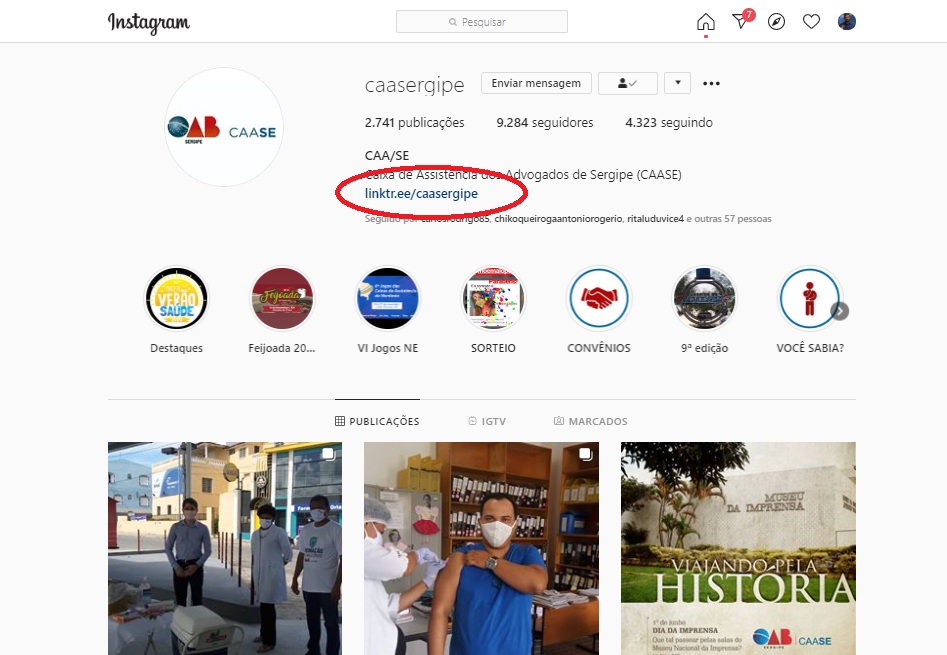This screenshot has width=947, height=655.
Task: Open the Home feed icon
Action: [x=705, y=22]
